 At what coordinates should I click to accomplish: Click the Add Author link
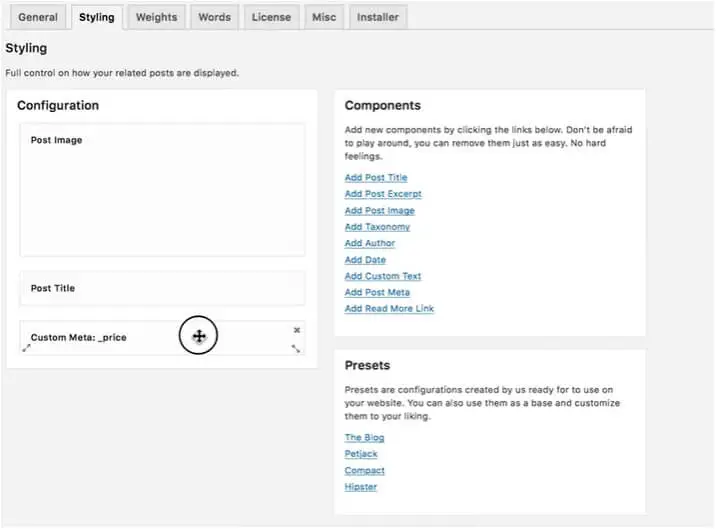click(370, 243)
